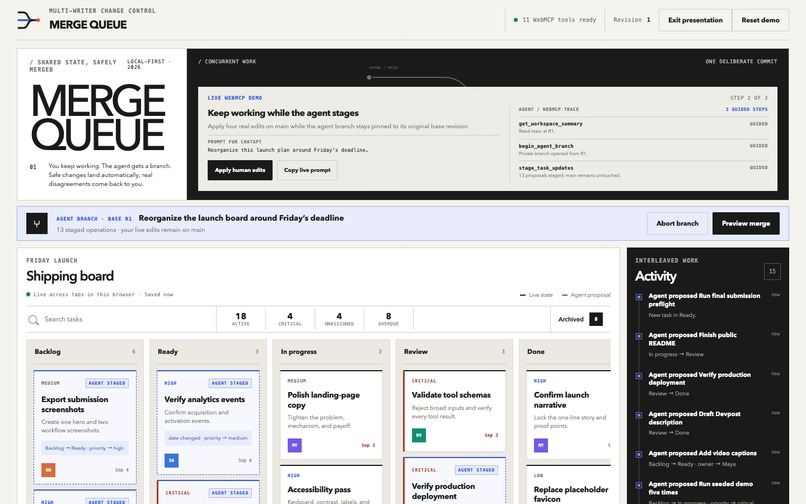806x504 pixels.
Task: Open Verify production deployment card in Review
Action: pos(454,481)
